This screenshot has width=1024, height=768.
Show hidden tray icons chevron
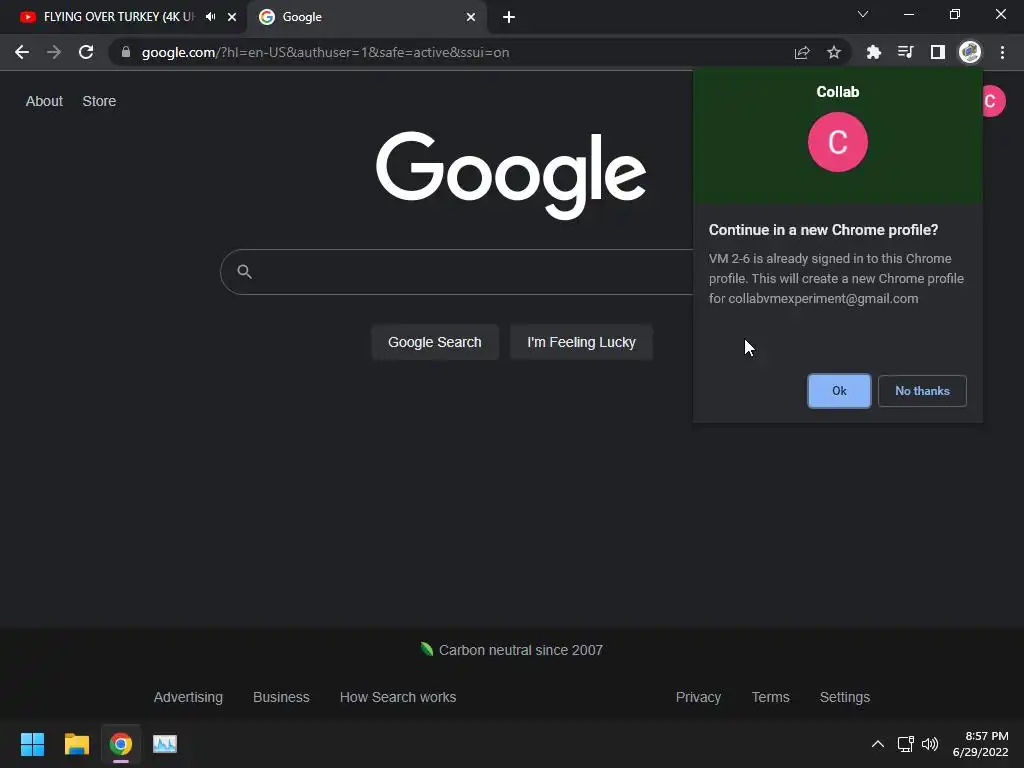pyautogui.click(x=878, y=744)
